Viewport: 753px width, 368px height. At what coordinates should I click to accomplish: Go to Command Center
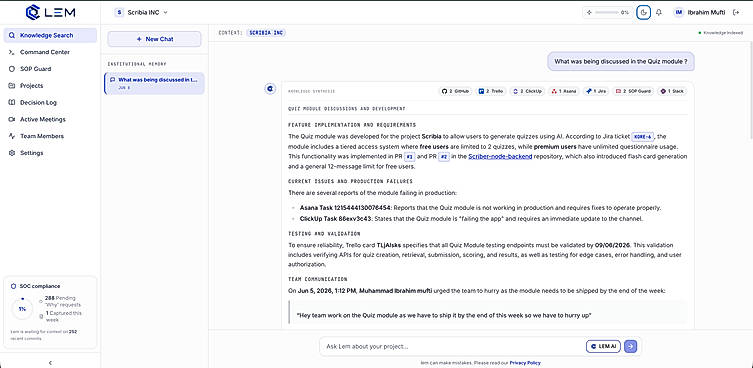50,52
